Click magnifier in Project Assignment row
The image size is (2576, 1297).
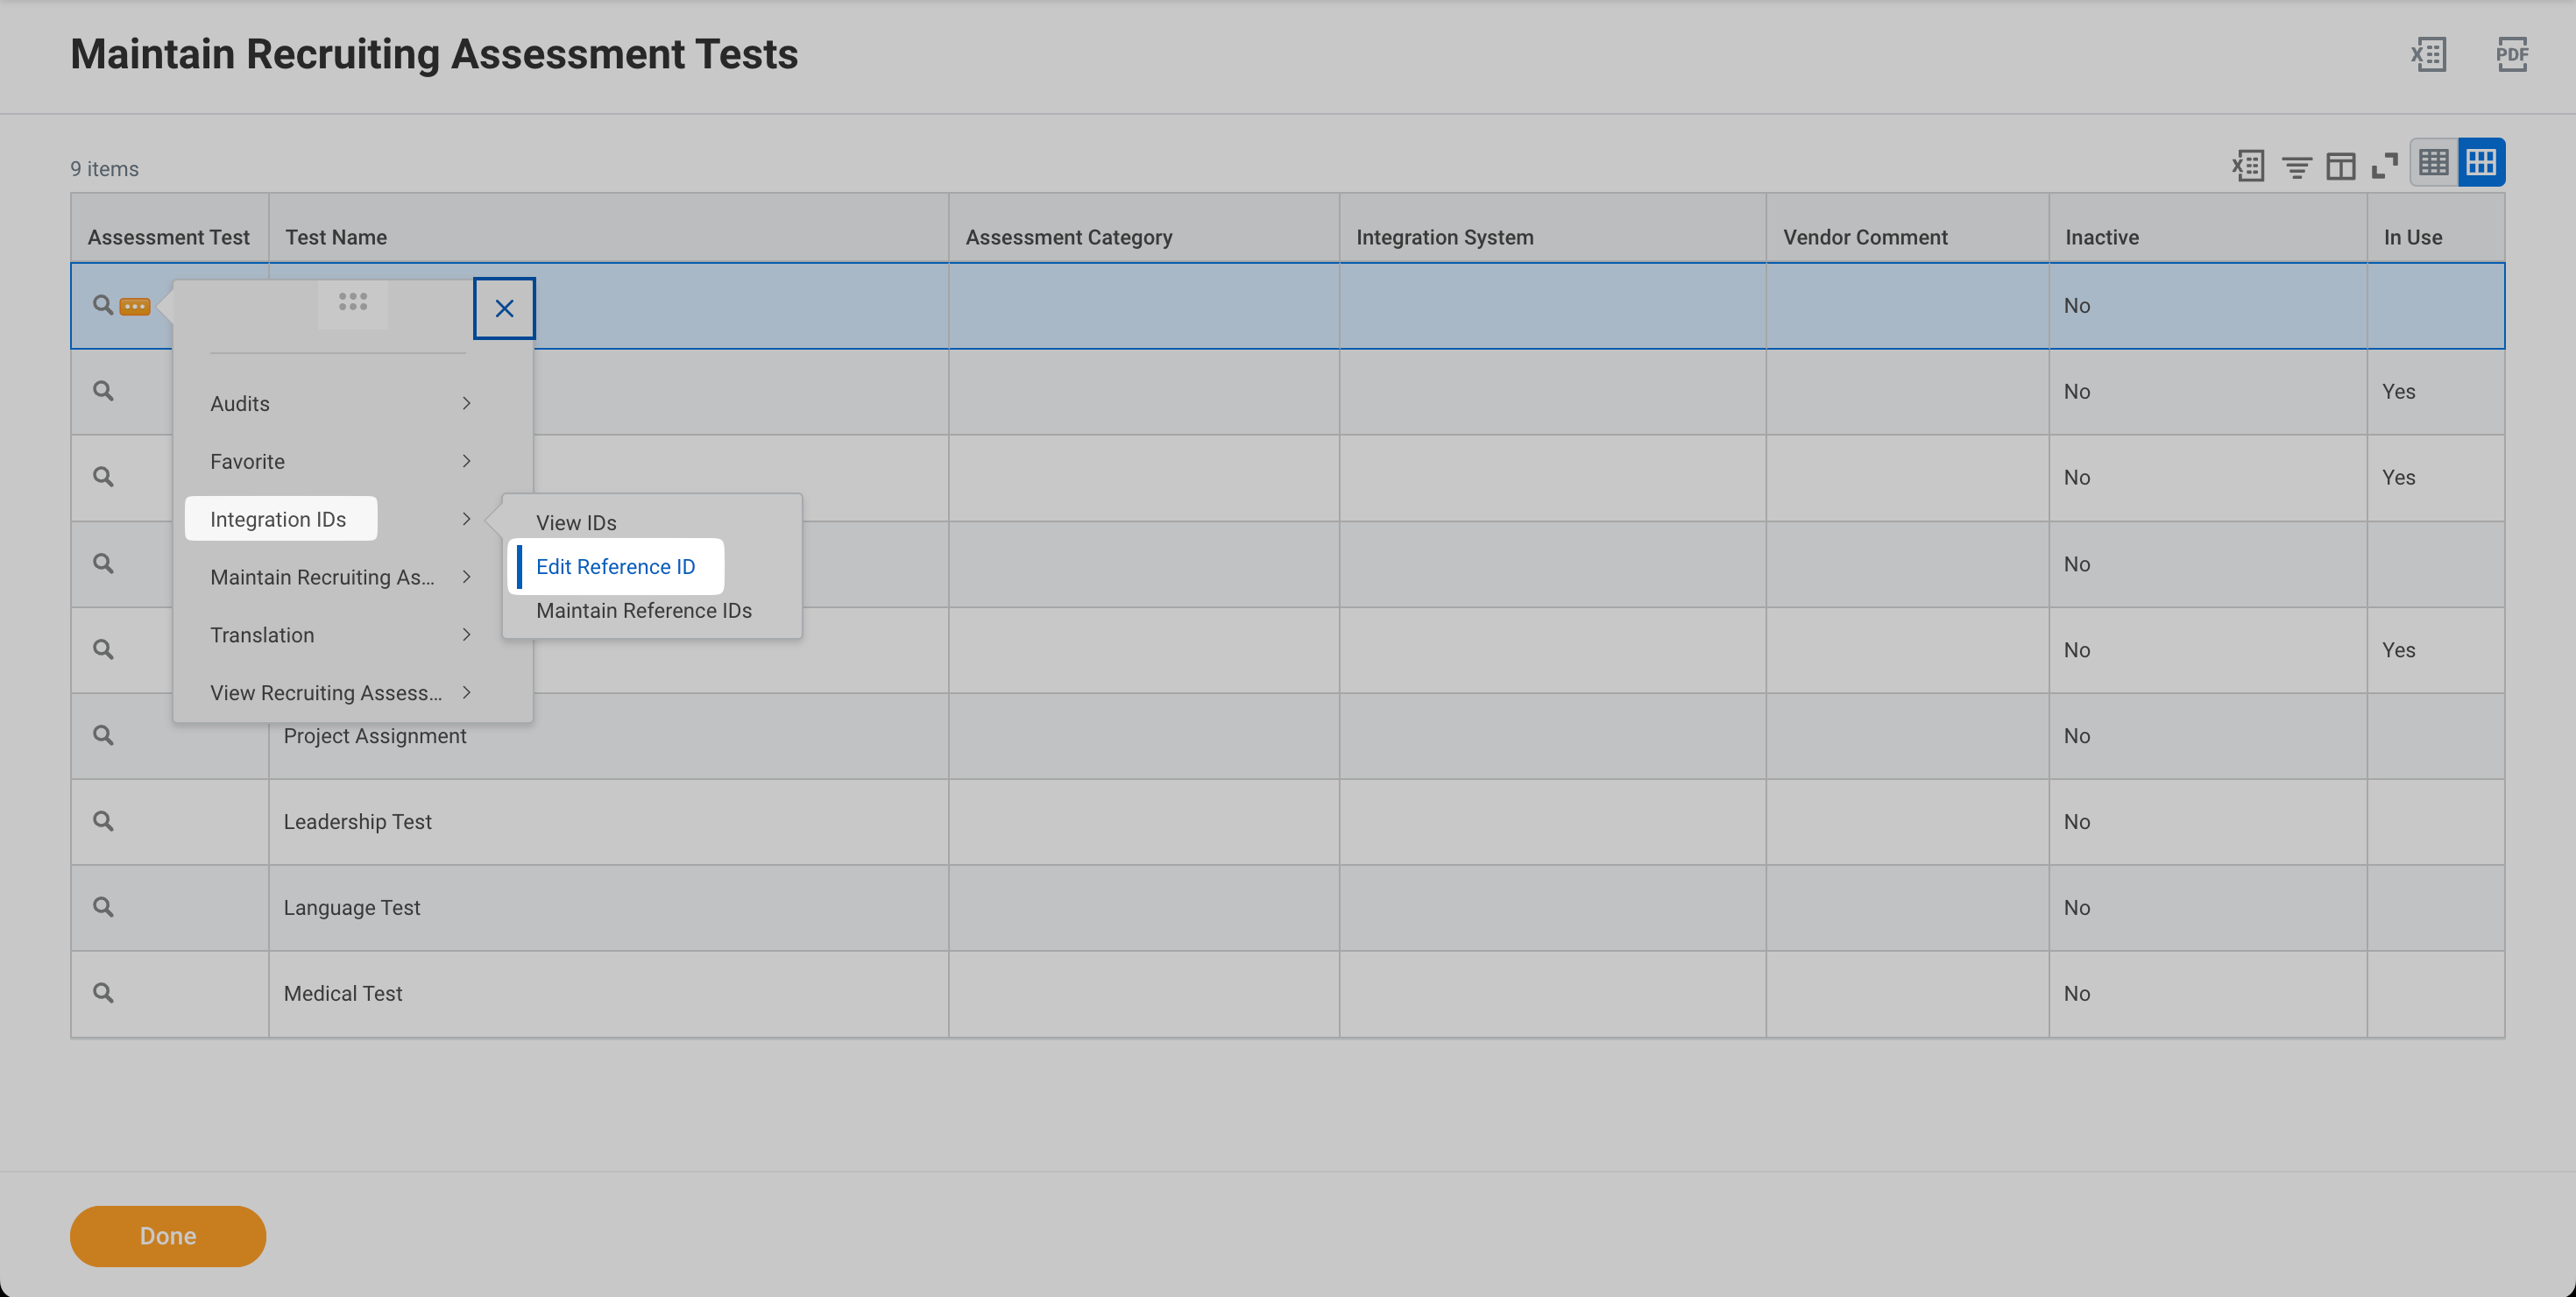tap(103, 735)
